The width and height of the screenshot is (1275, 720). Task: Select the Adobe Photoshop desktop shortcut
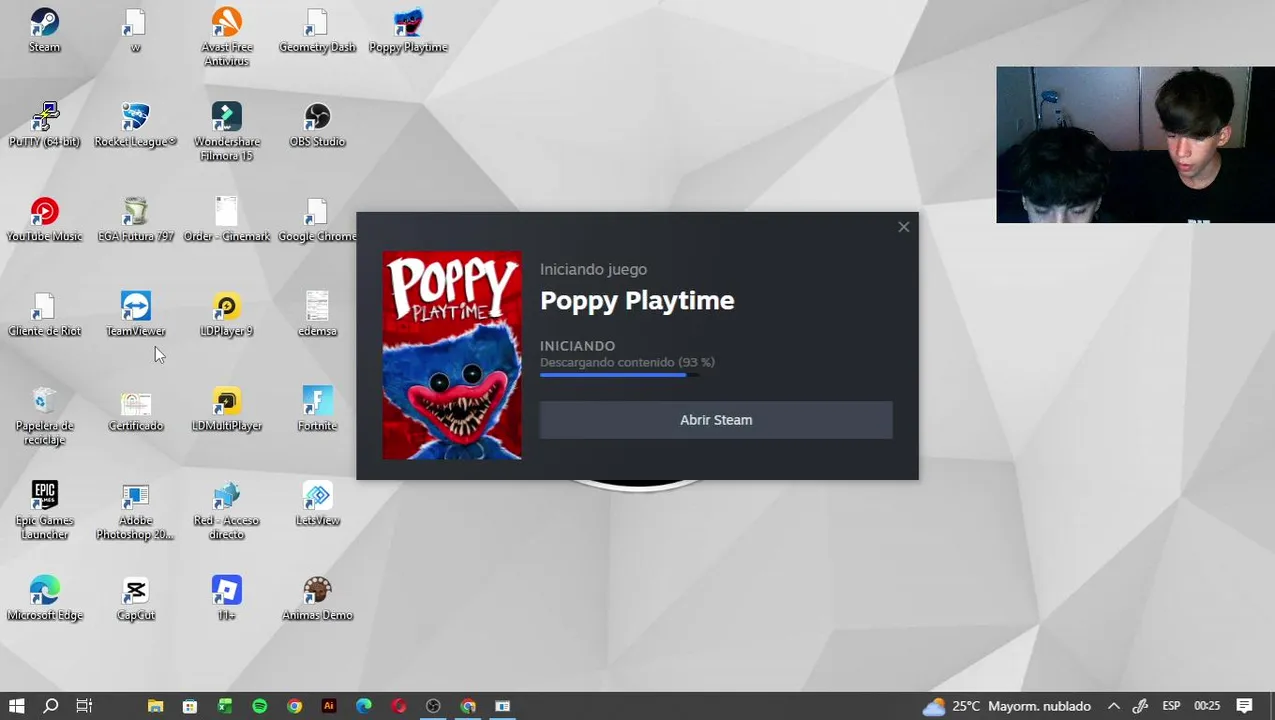[135, 511]
